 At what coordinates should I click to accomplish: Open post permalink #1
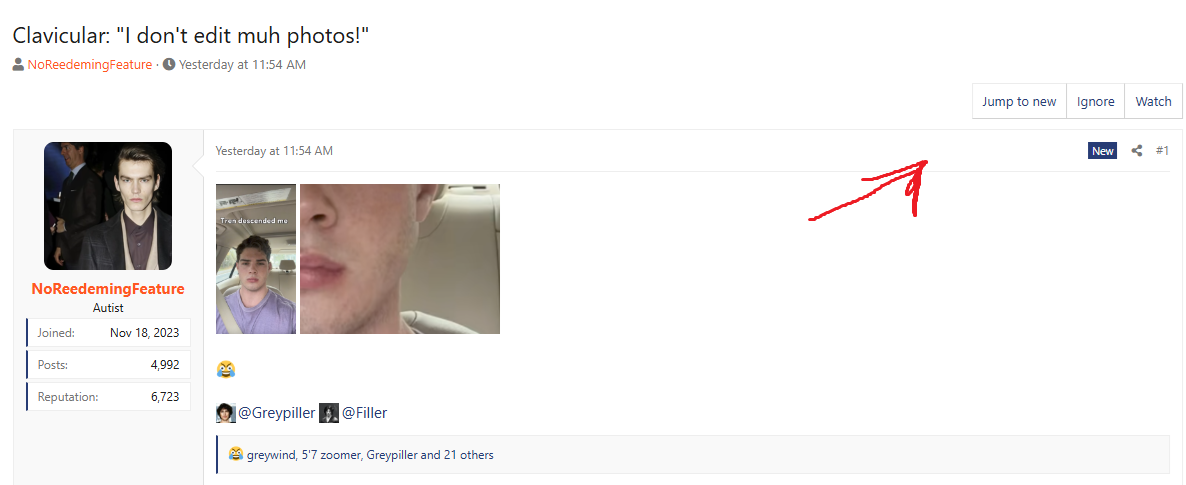(x=1162, y=151)
